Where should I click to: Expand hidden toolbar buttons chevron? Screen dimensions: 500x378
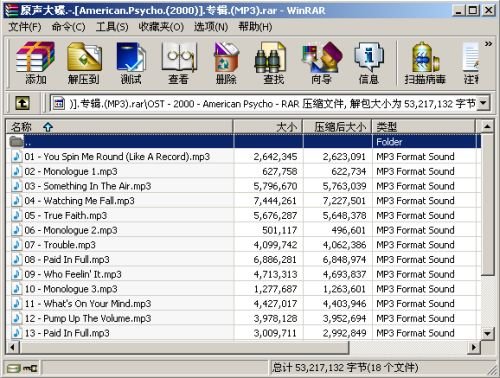(488, 44)
